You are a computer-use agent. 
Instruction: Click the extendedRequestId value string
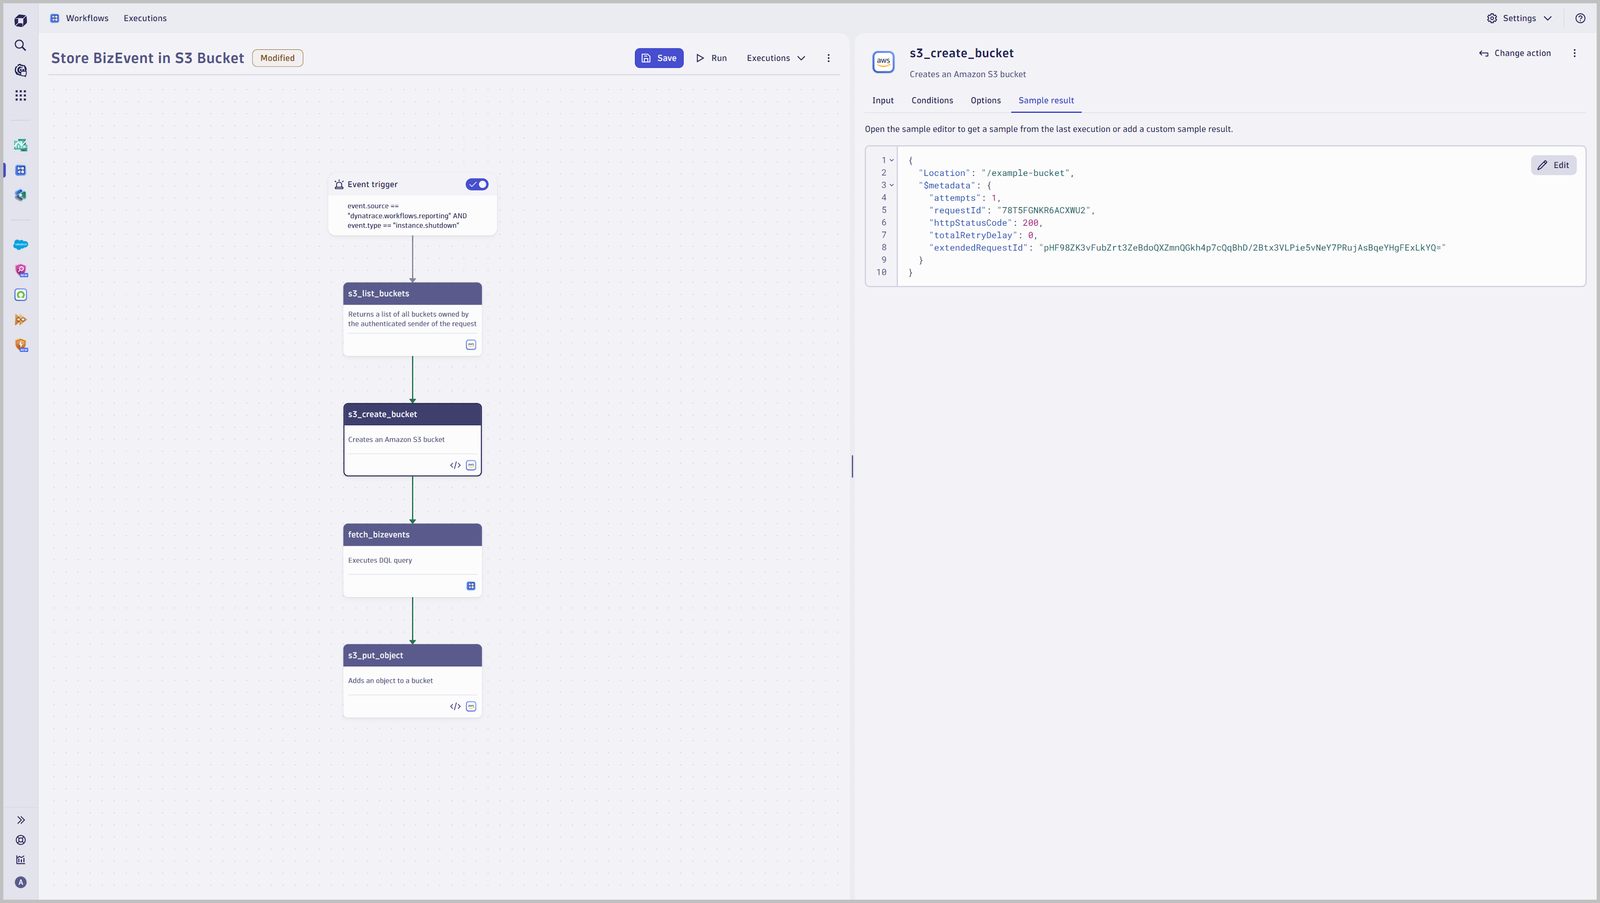click(x=1242, y=248)
